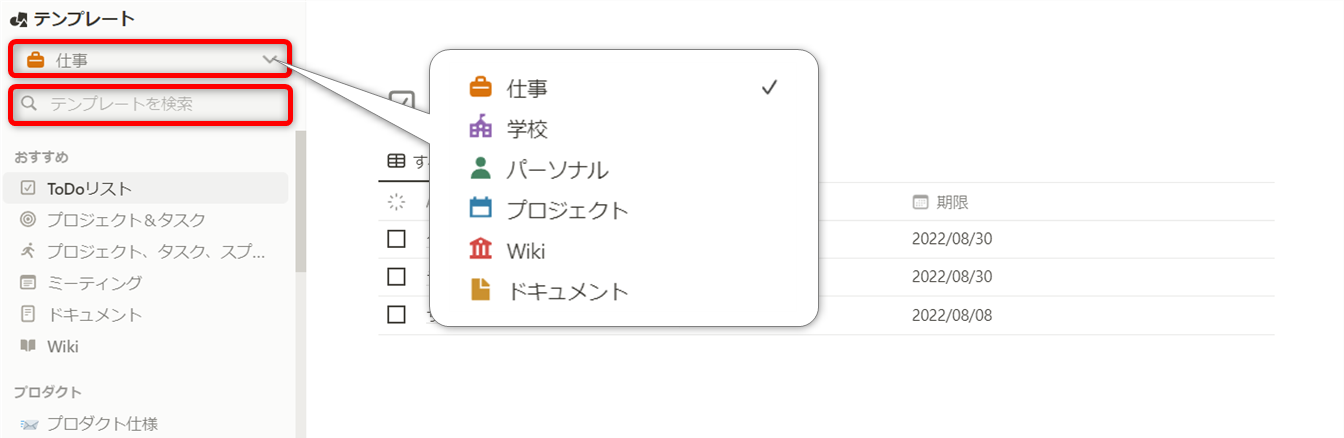Open the ToDoリスト template
1344x438 pixels.
click(89, 188)
